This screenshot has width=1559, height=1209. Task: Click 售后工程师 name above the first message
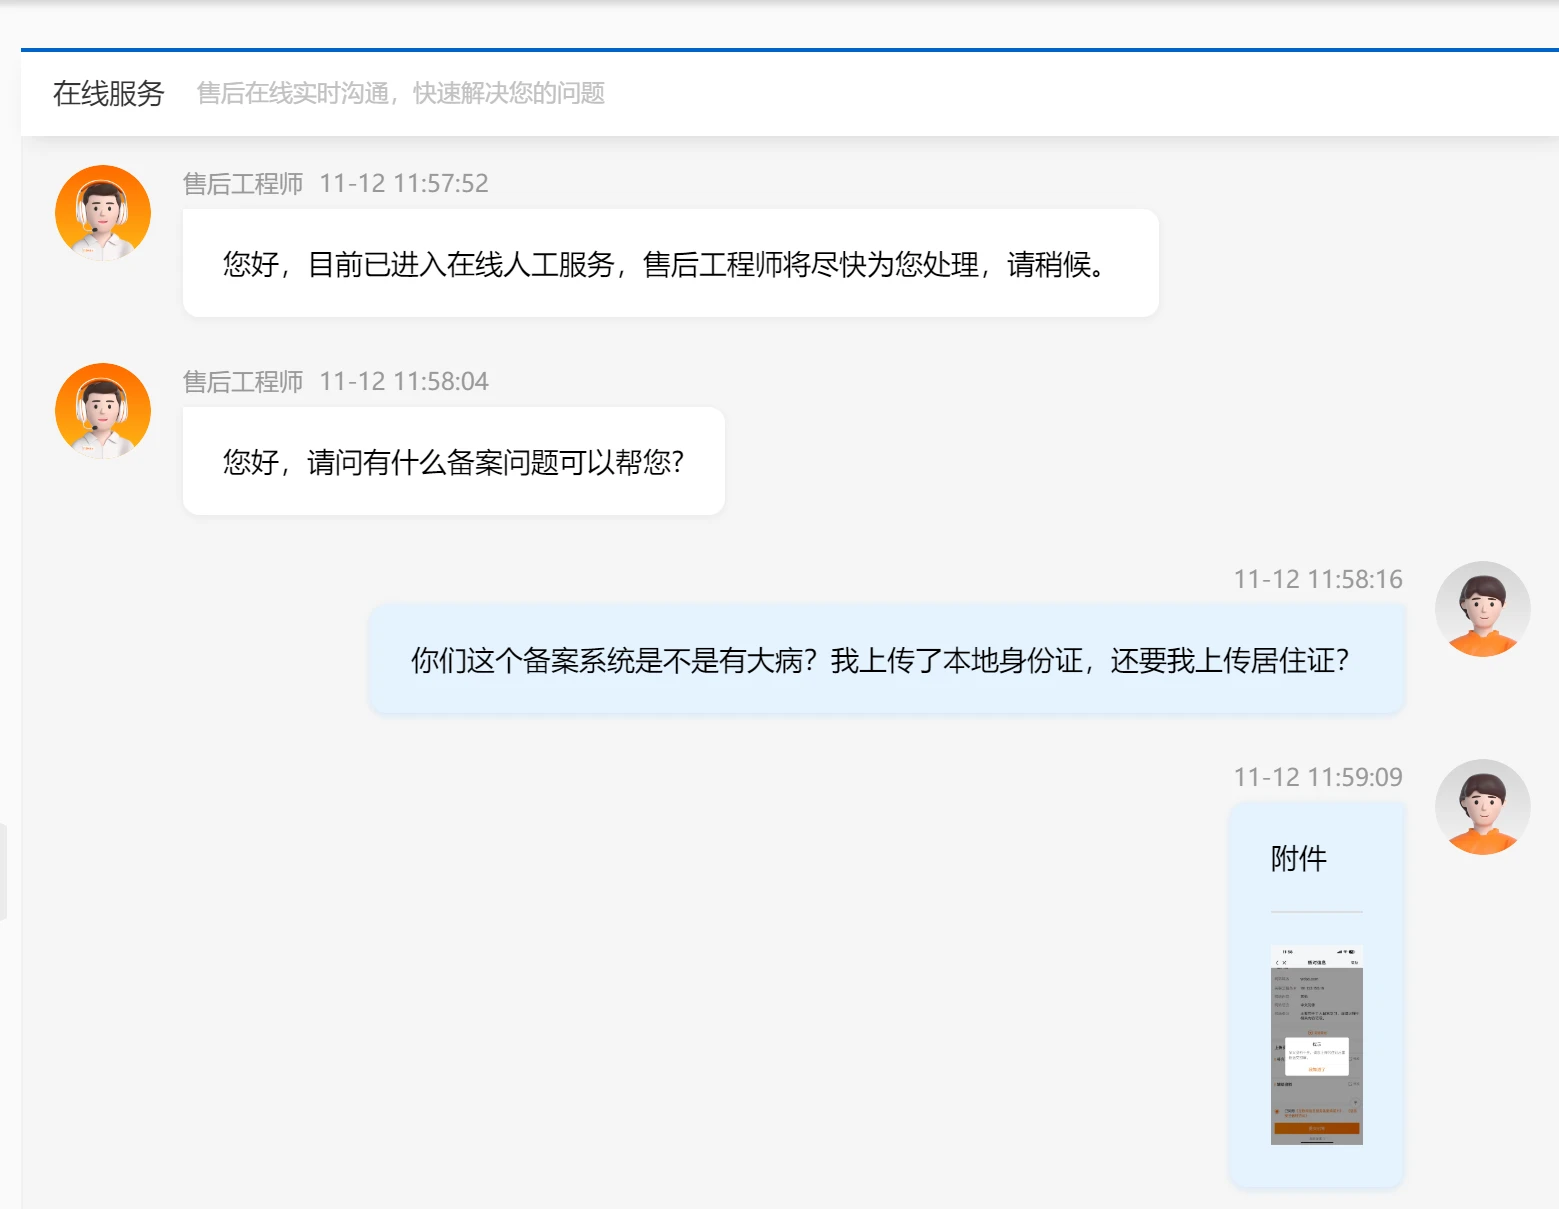(243, 184)
